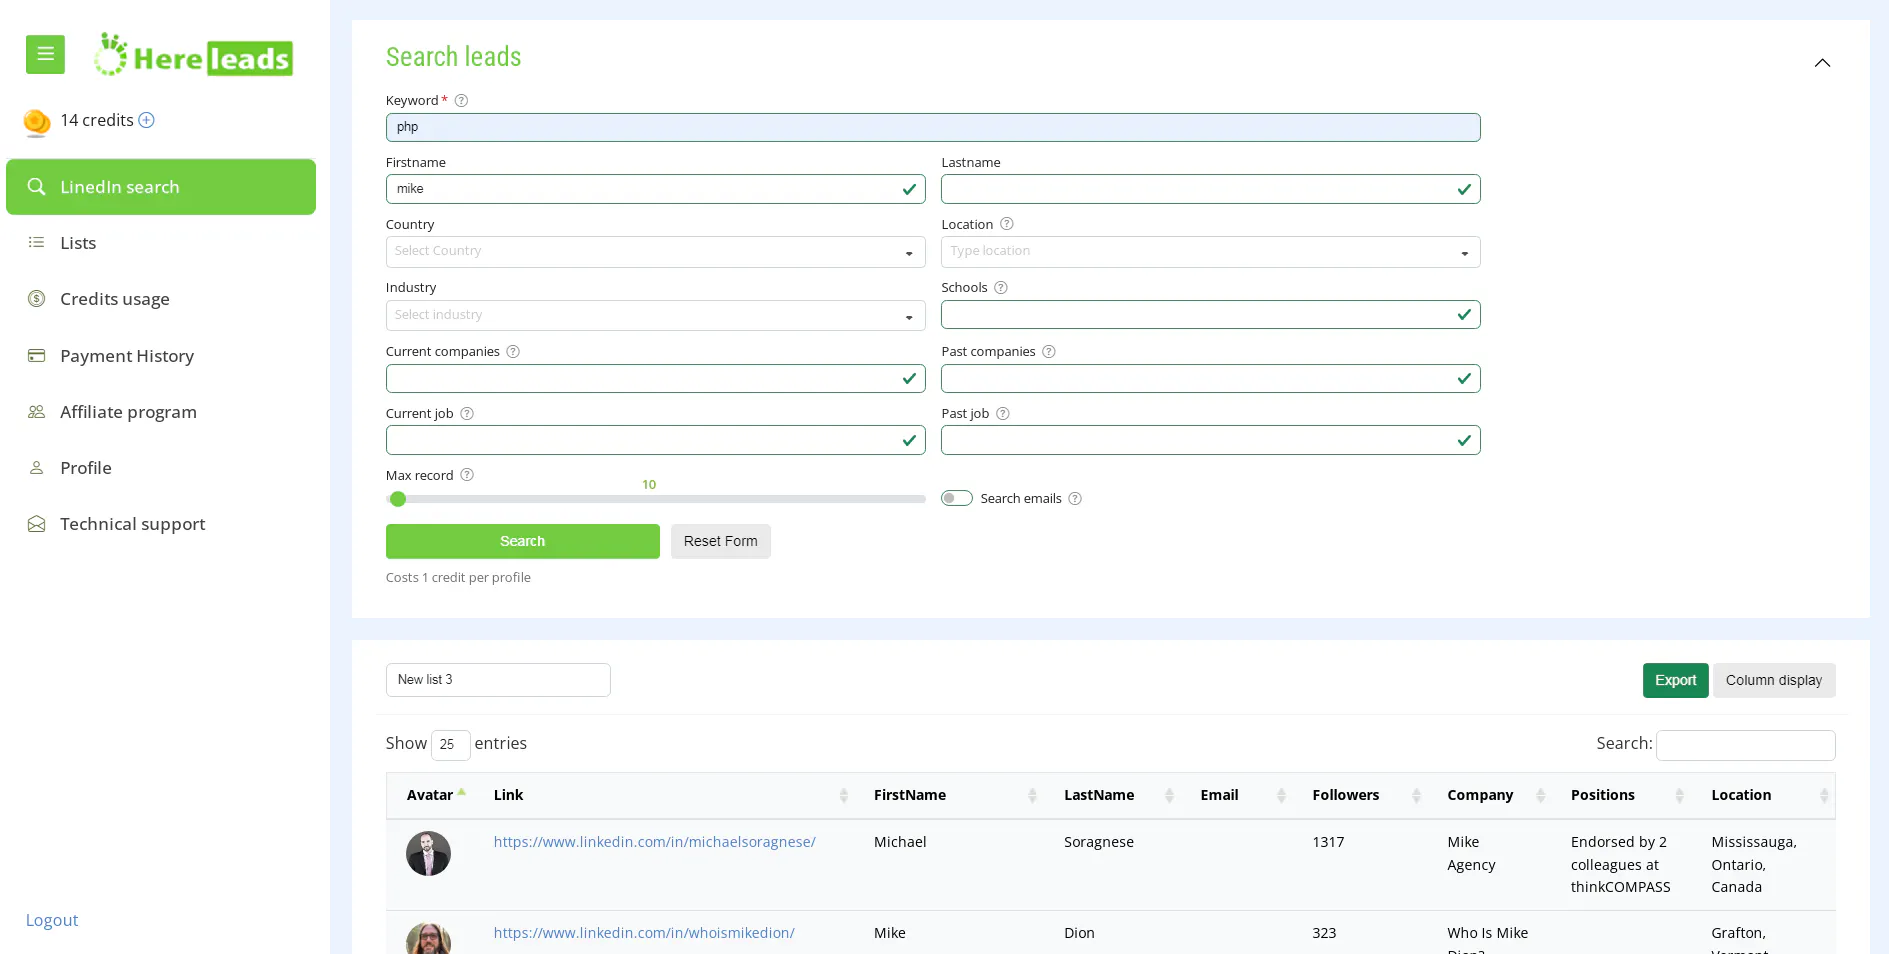Image resolution: width=1889 pixels, height=954 pixels.
Task: Click the Schools help question icon
Action: click(x=1001, y=288)
